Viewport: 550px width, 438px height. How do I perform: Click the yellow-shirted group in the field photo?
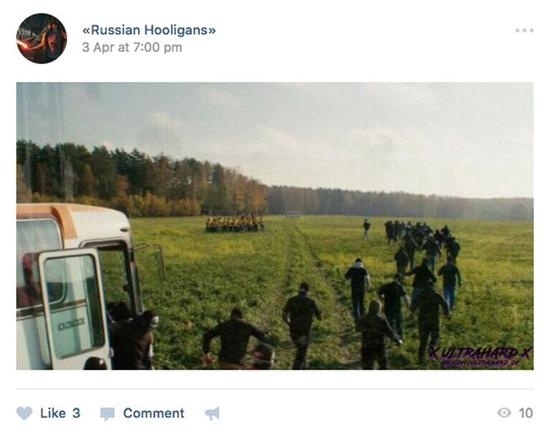tap(235, 224)
